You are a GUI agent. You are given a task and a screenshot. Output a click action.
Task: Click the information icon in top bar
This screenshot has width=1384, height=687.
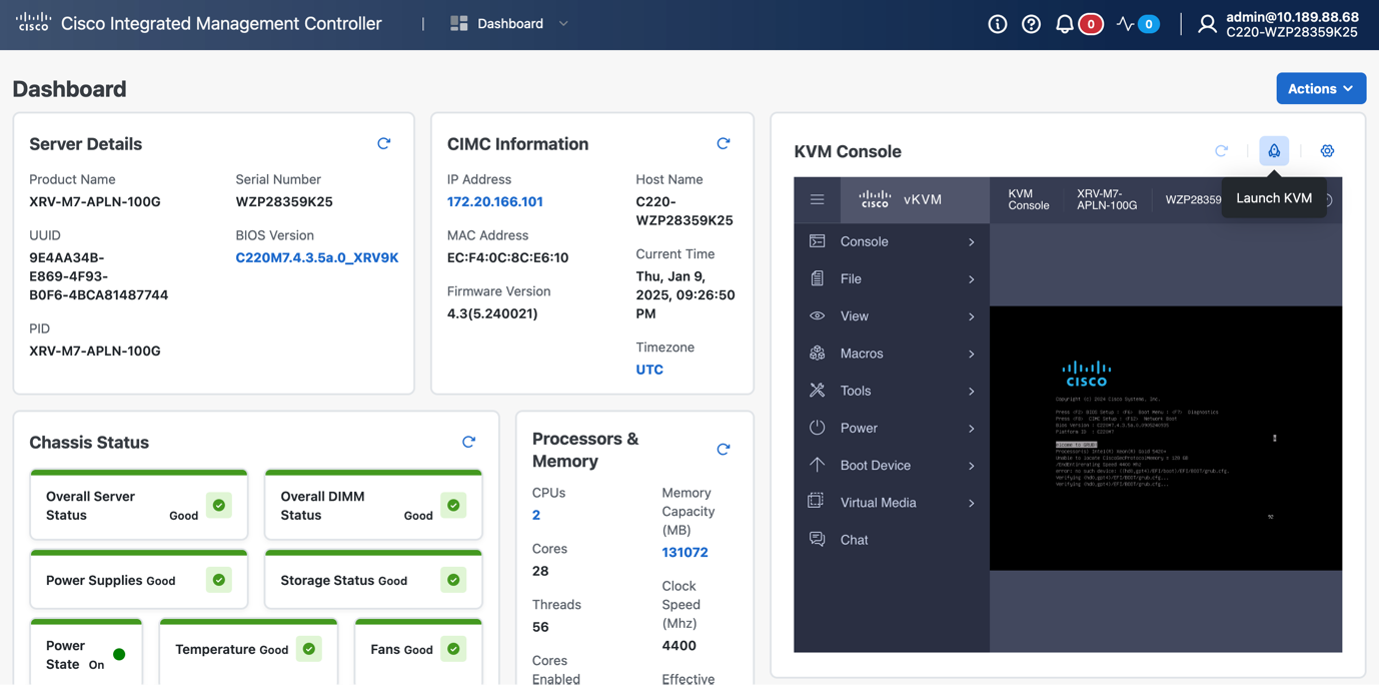[997, 23]
